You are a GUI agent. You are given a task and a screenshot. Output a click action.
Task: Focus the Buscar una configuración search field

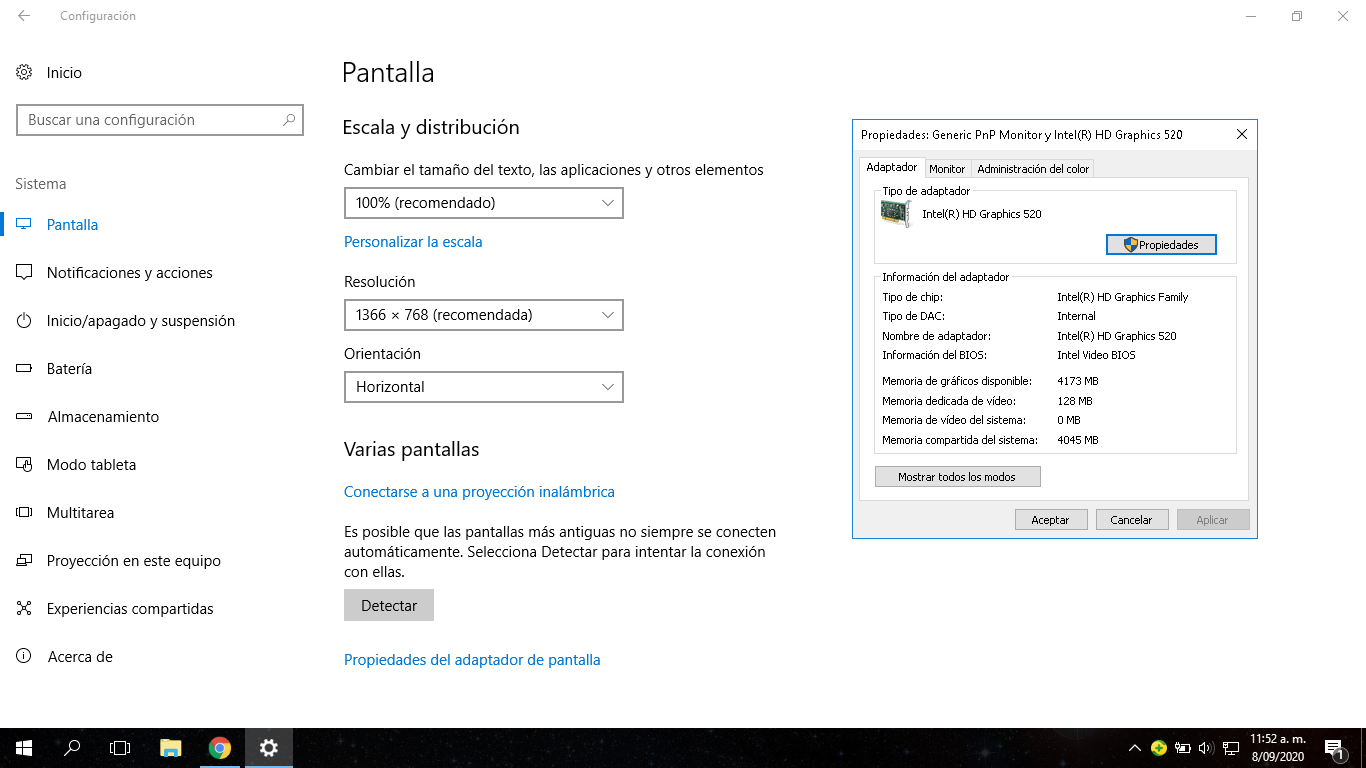click(160, 120)
